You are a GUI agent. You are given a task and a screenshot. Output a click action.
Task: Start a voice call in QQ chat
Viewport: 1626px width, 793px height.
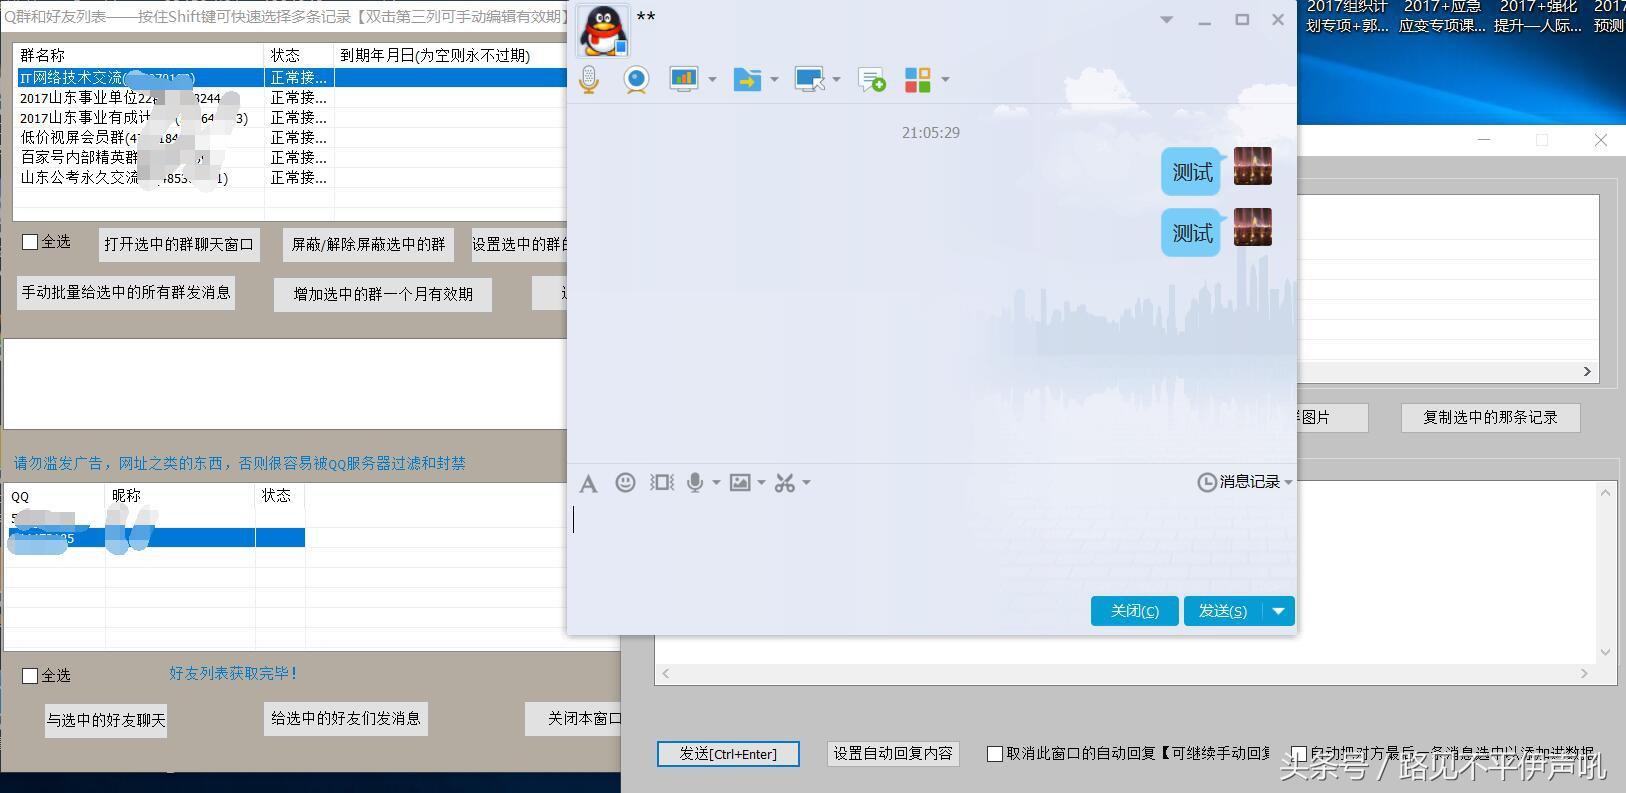pos(589,79)
